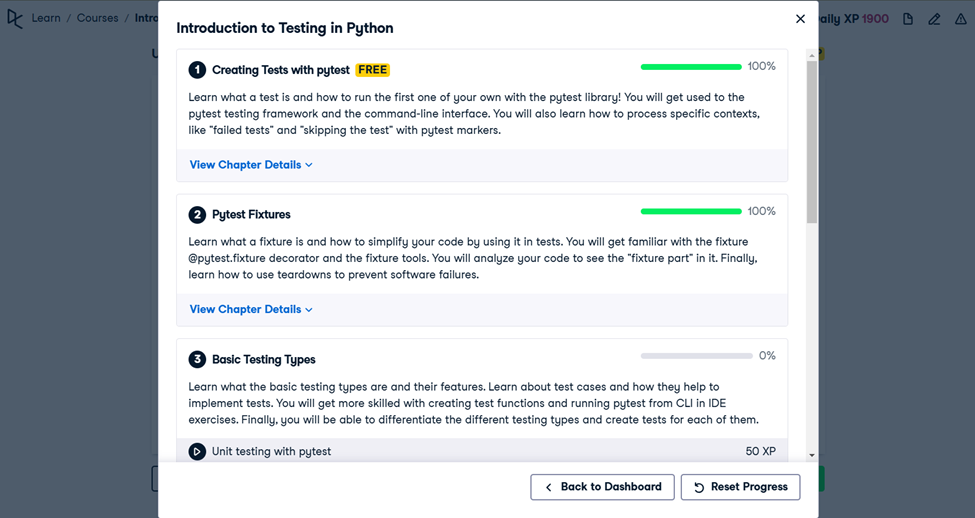975x518 pixels.
Task: Click the play icon for Unit testing with pytest
Action: coord(197,451)
